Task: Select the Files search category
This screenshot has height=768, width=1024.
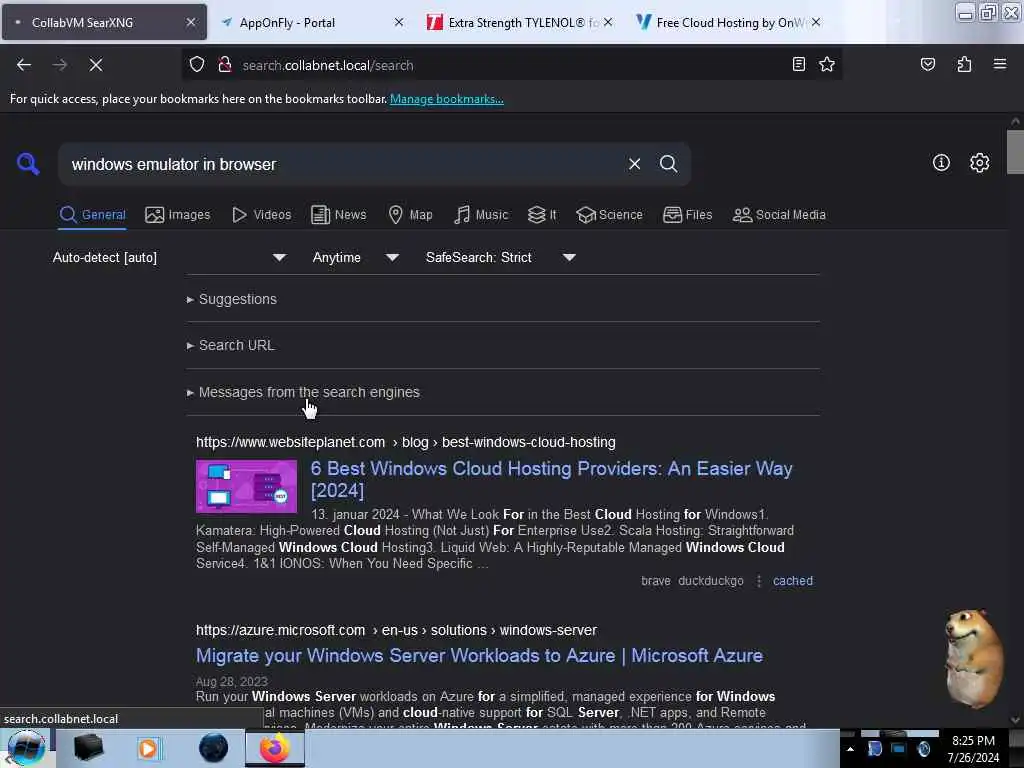Action: point(687,215)
